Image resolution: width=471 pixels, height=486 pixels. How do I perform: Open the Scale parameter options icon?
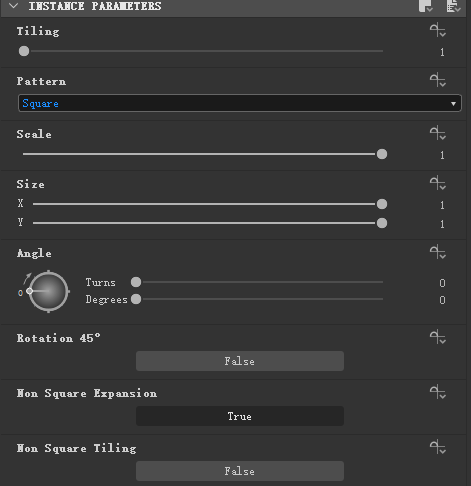tap(438, 133)
